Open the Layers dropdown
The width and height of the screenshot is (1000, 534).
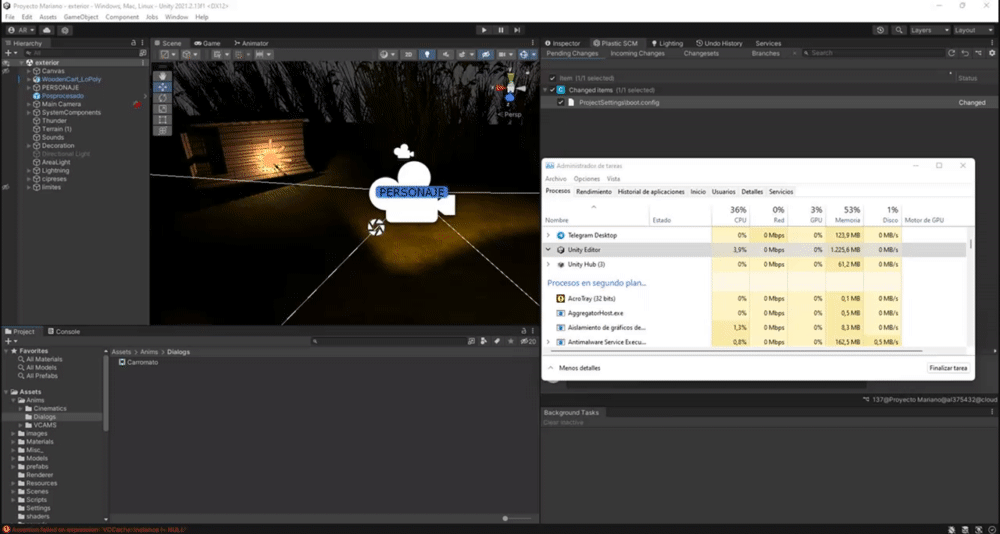(x=927, y=30)
